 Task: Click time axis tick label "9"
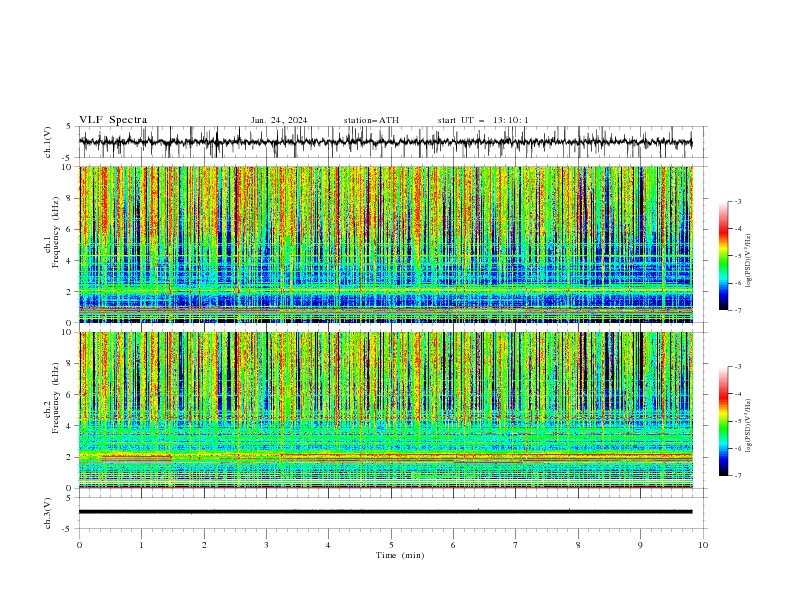(640, 545)
